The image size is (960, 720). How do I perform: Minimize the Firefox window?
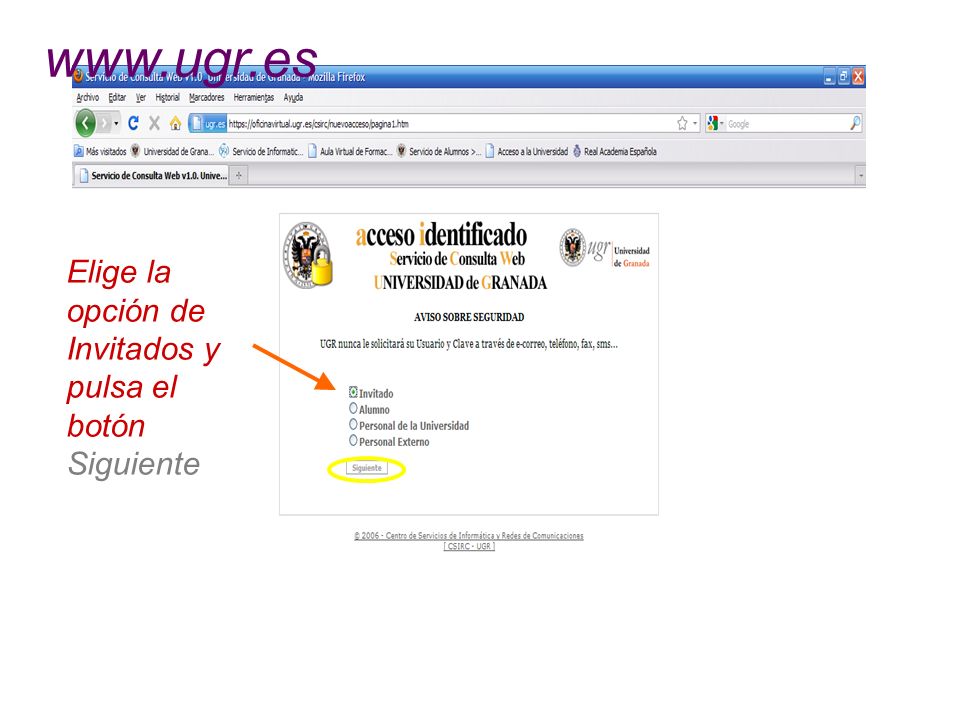coord(829,77)
